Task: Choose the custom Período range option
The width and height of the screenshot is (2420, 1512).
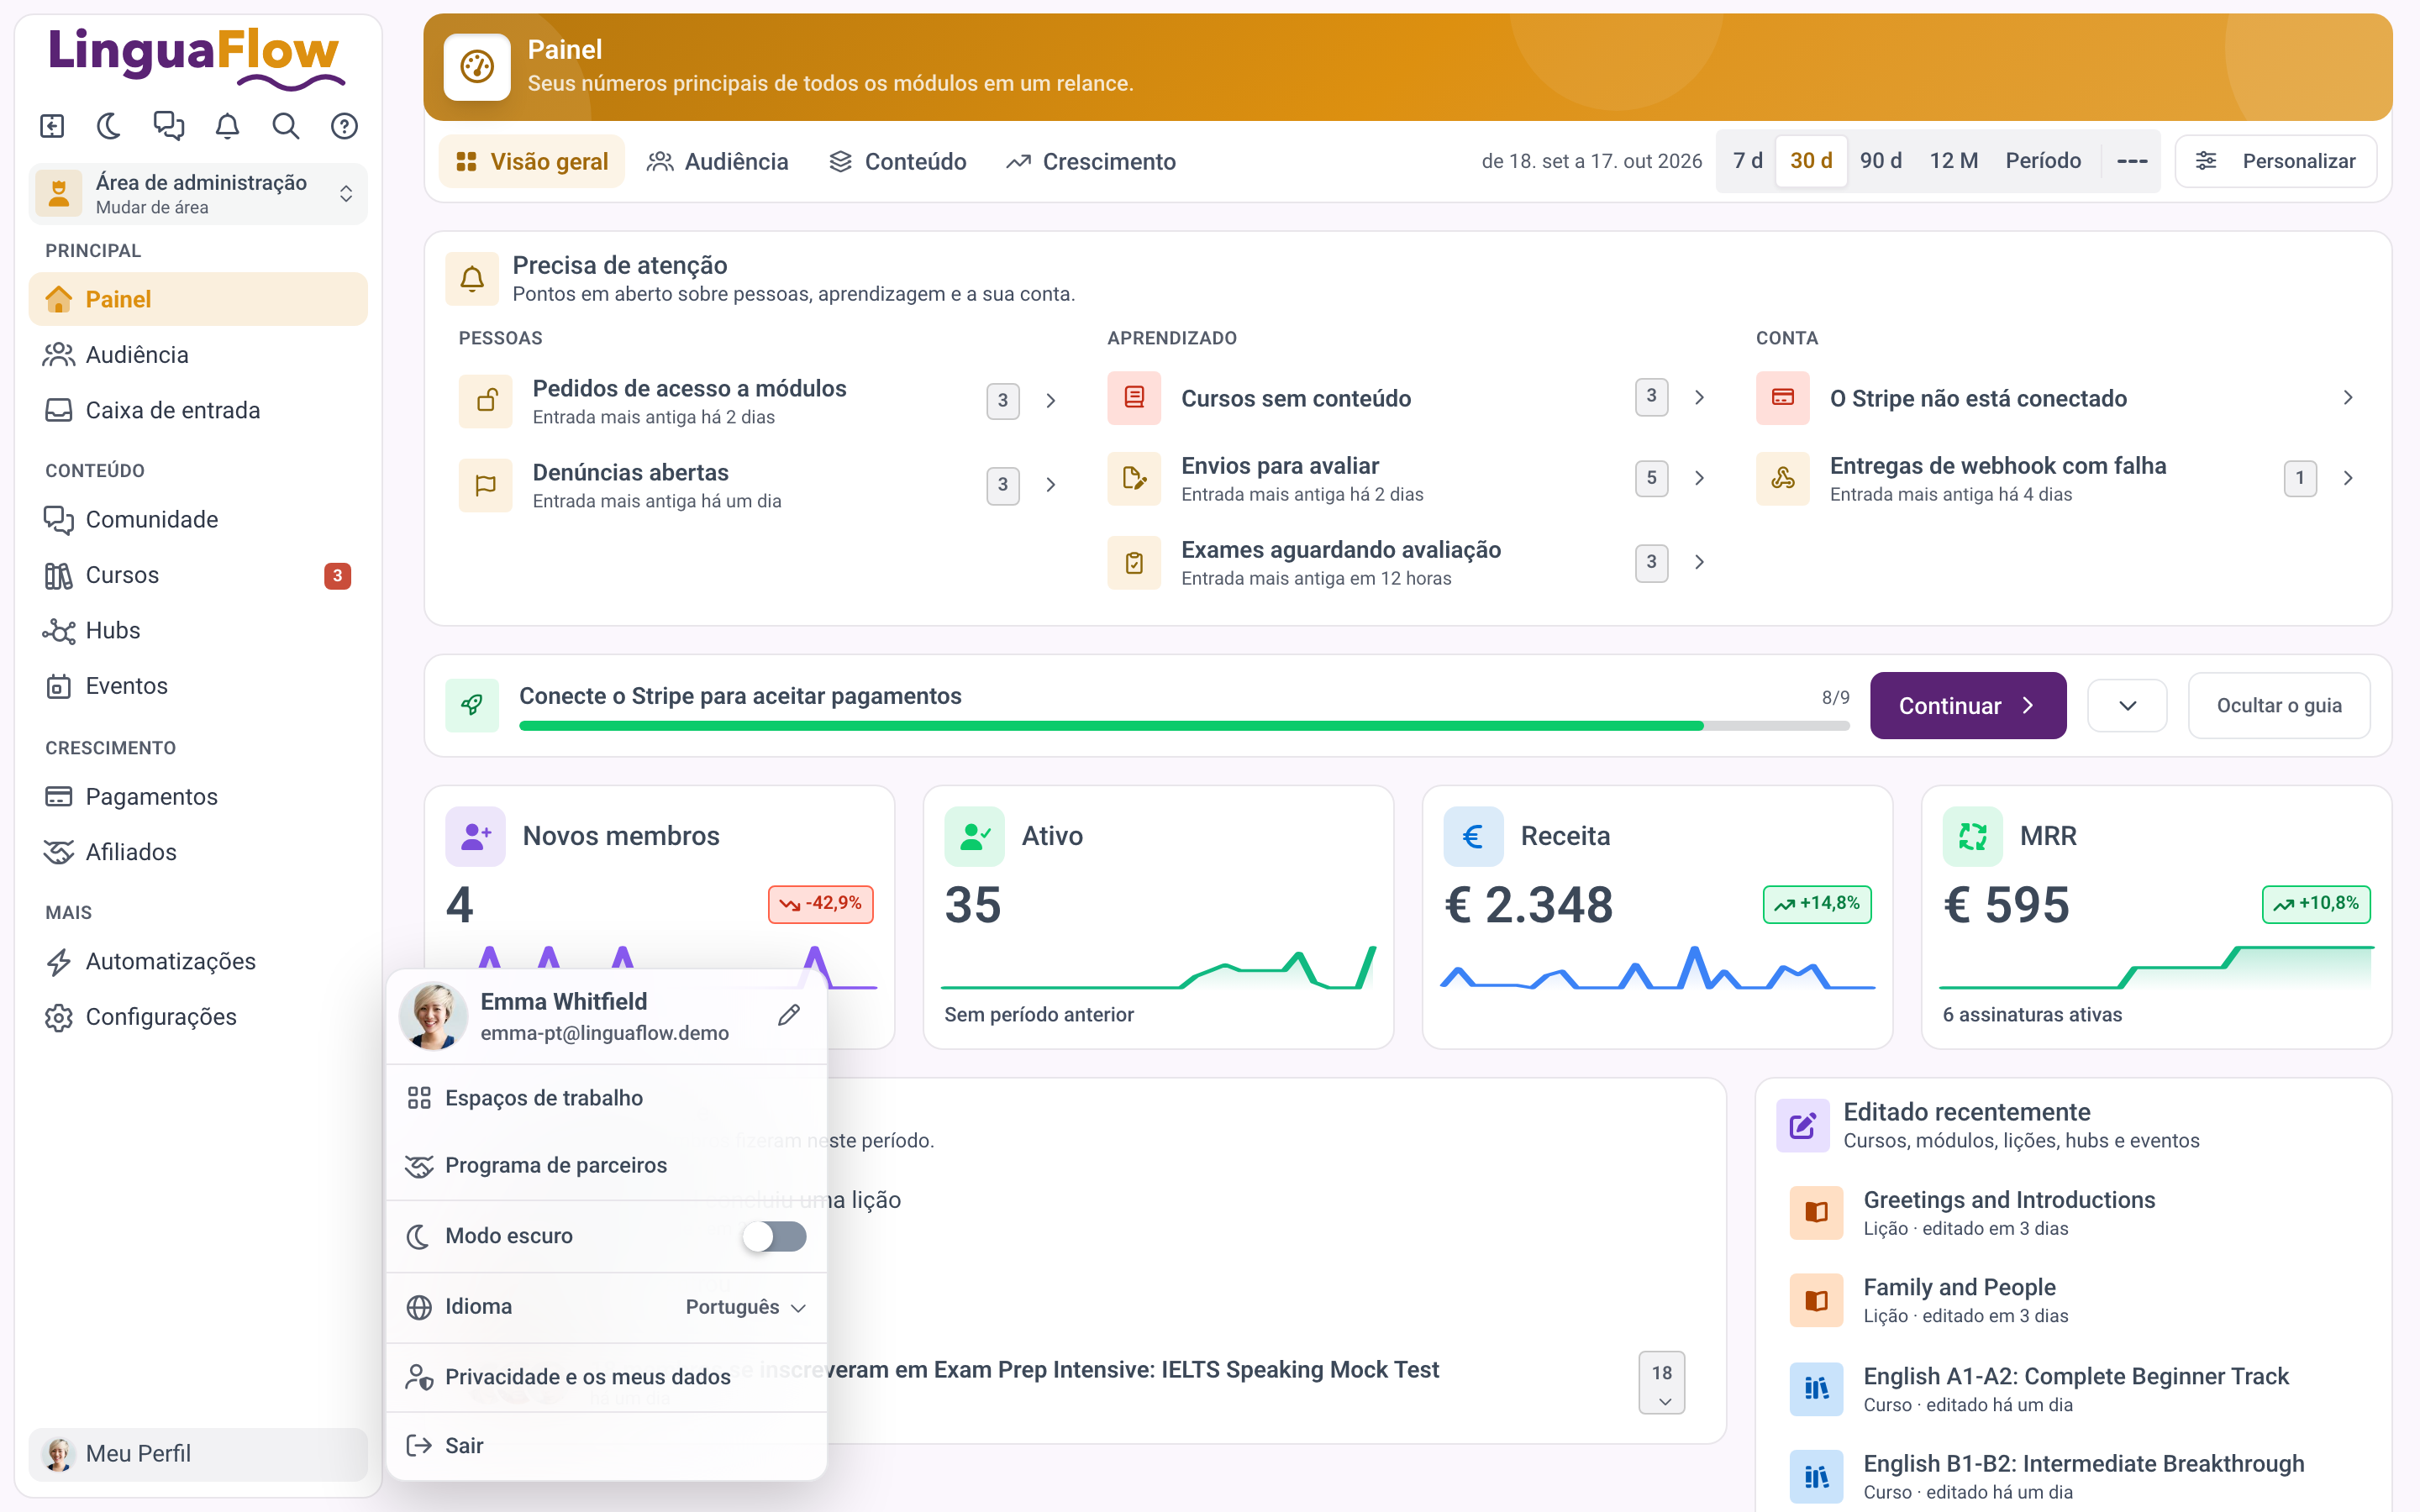Action: pos(2043,161)
